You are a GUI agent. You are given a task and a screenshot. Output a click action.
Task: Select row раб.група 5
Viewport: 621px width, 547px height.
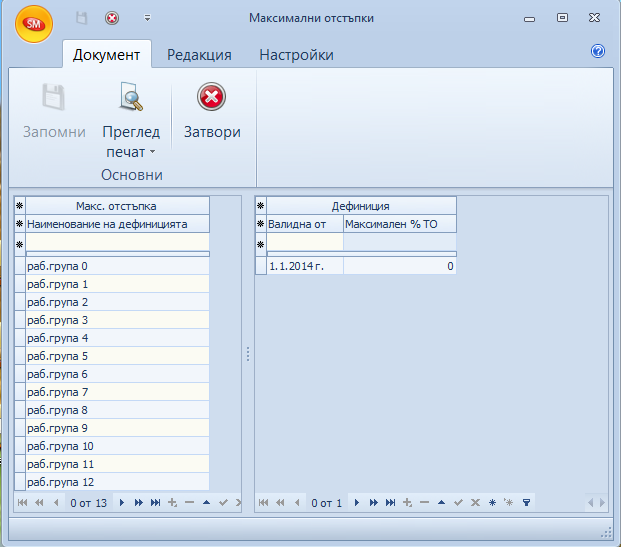tap(118, 356)
